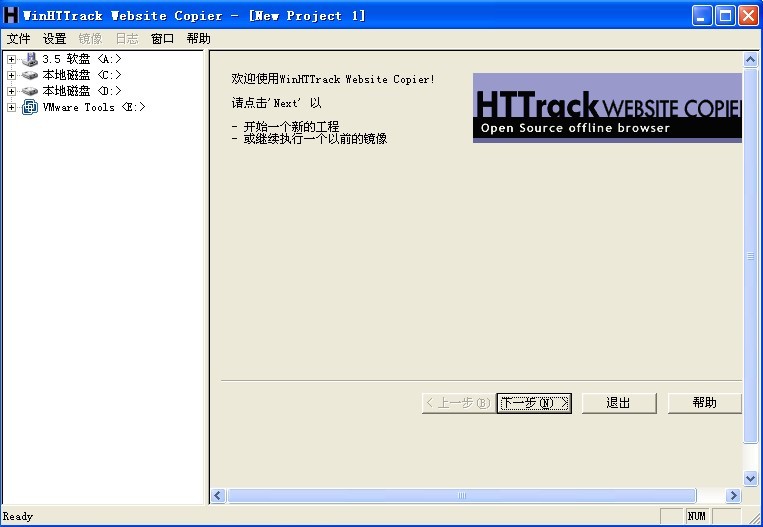Click the HTTrack Website Copier banner image
Viewport: 763px width, 527px height.
[x=607, y=108]
